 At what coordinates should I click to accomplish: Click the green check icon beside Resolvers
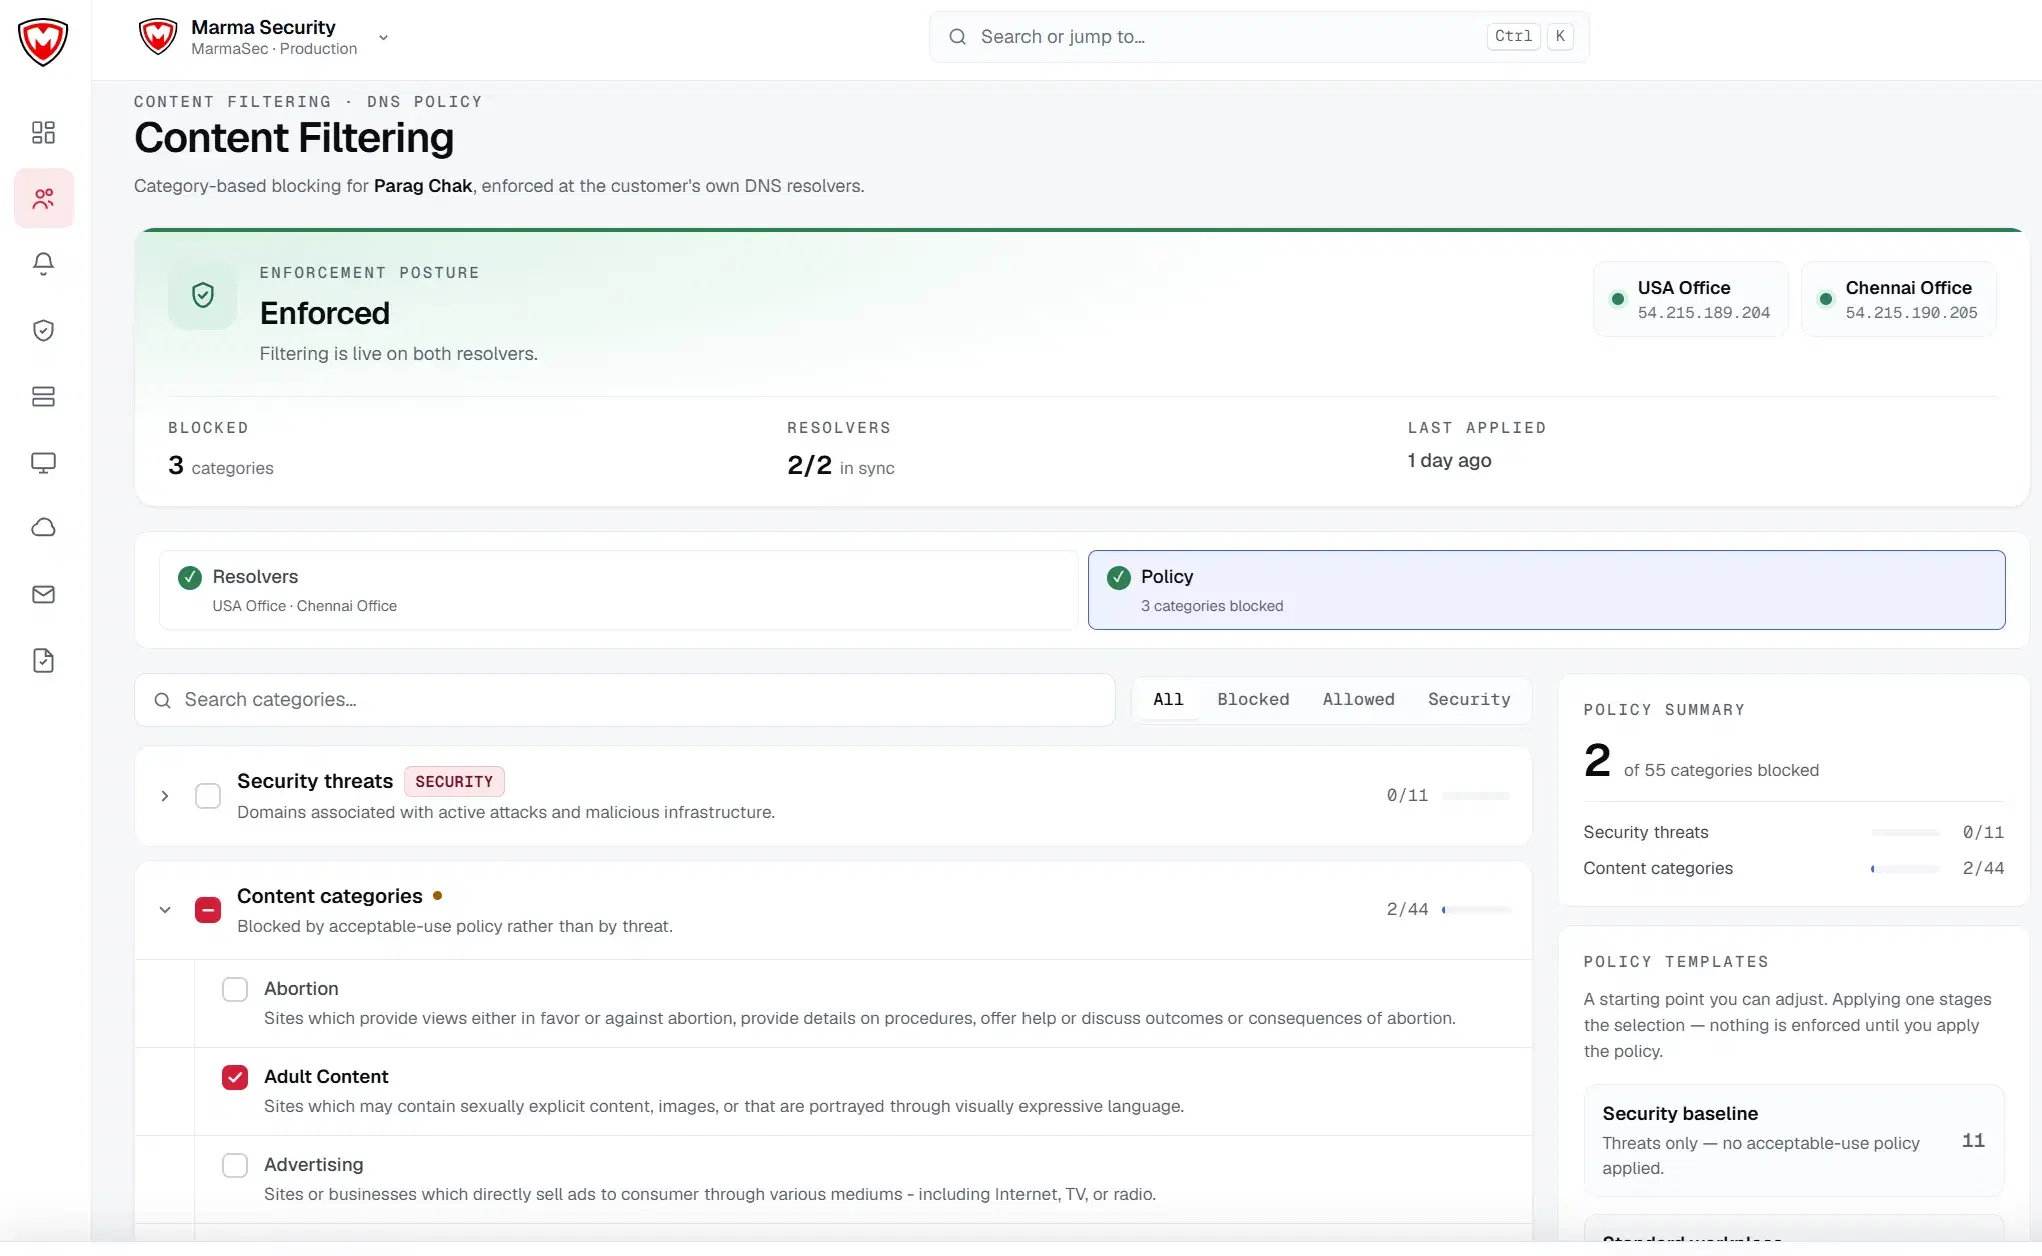pyautogui.click(x=190, y=577)
